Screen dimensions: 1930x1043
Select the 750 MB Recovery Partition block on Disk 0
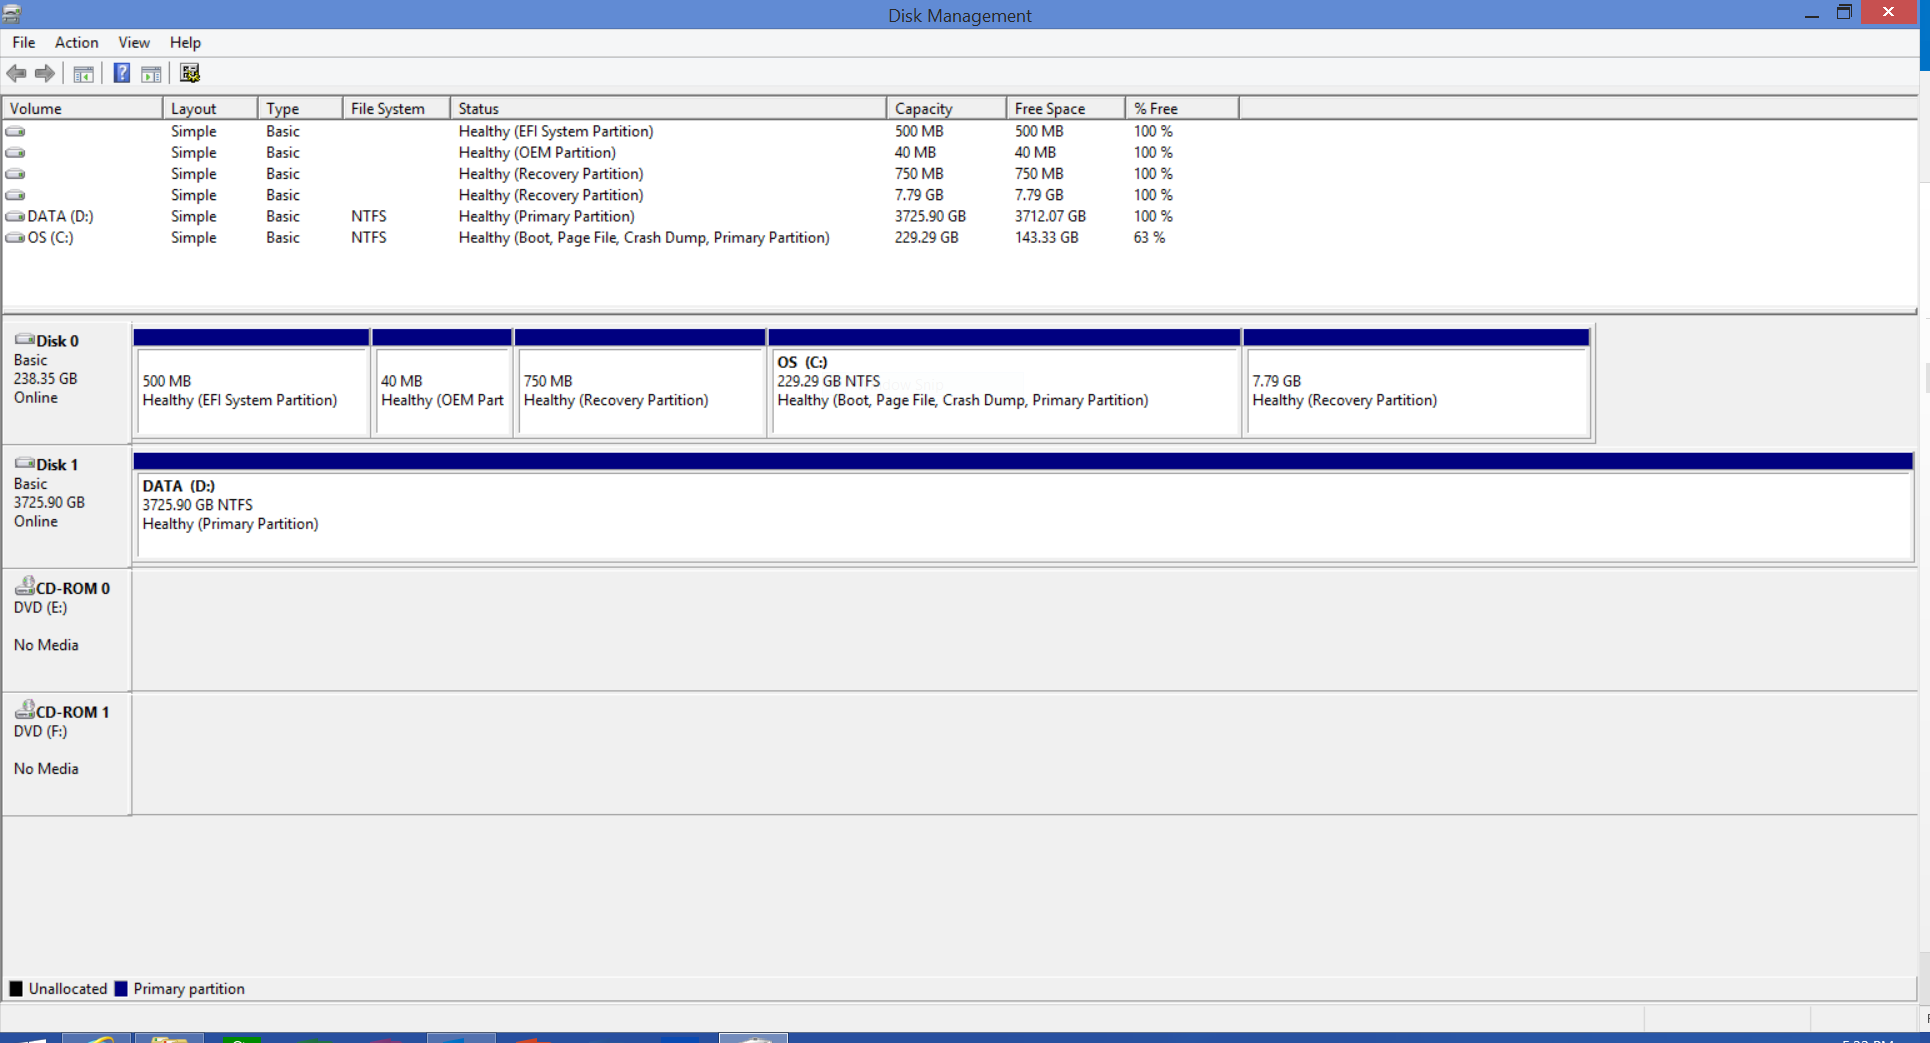point(640,383)
